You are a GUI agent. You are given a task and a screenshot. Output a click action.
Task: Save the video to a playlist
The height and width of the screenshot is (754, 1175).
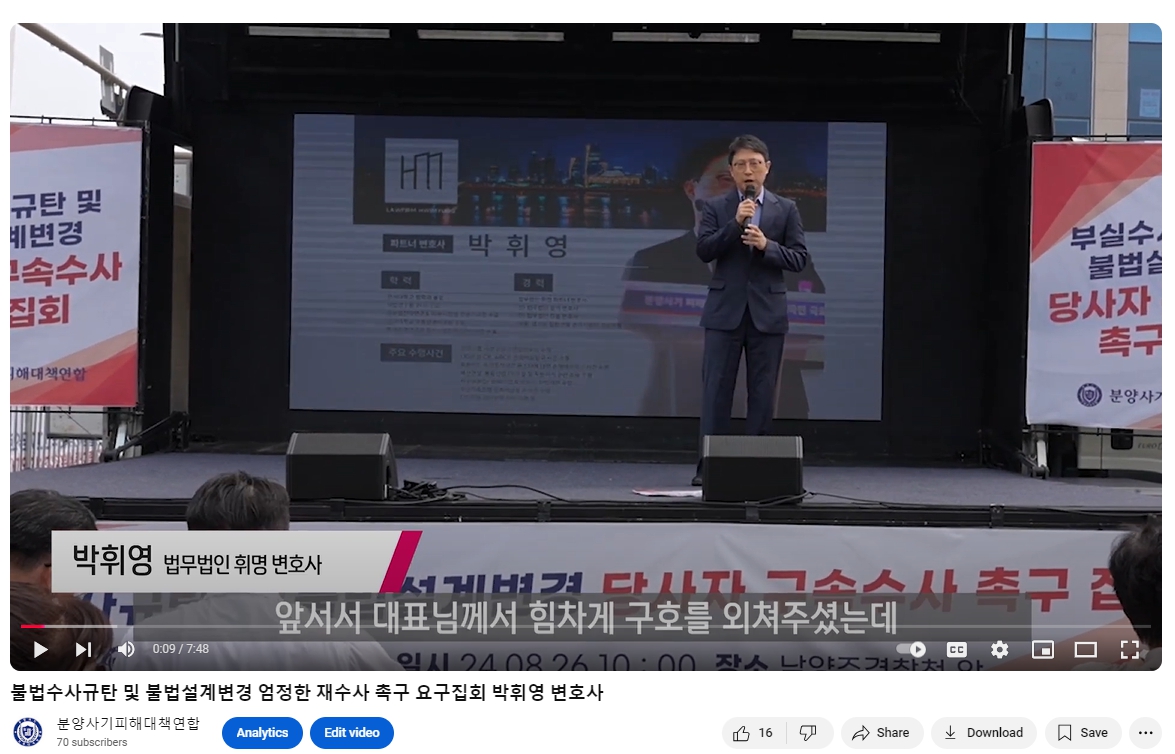pyautogui.click(x=1083, y=733)
